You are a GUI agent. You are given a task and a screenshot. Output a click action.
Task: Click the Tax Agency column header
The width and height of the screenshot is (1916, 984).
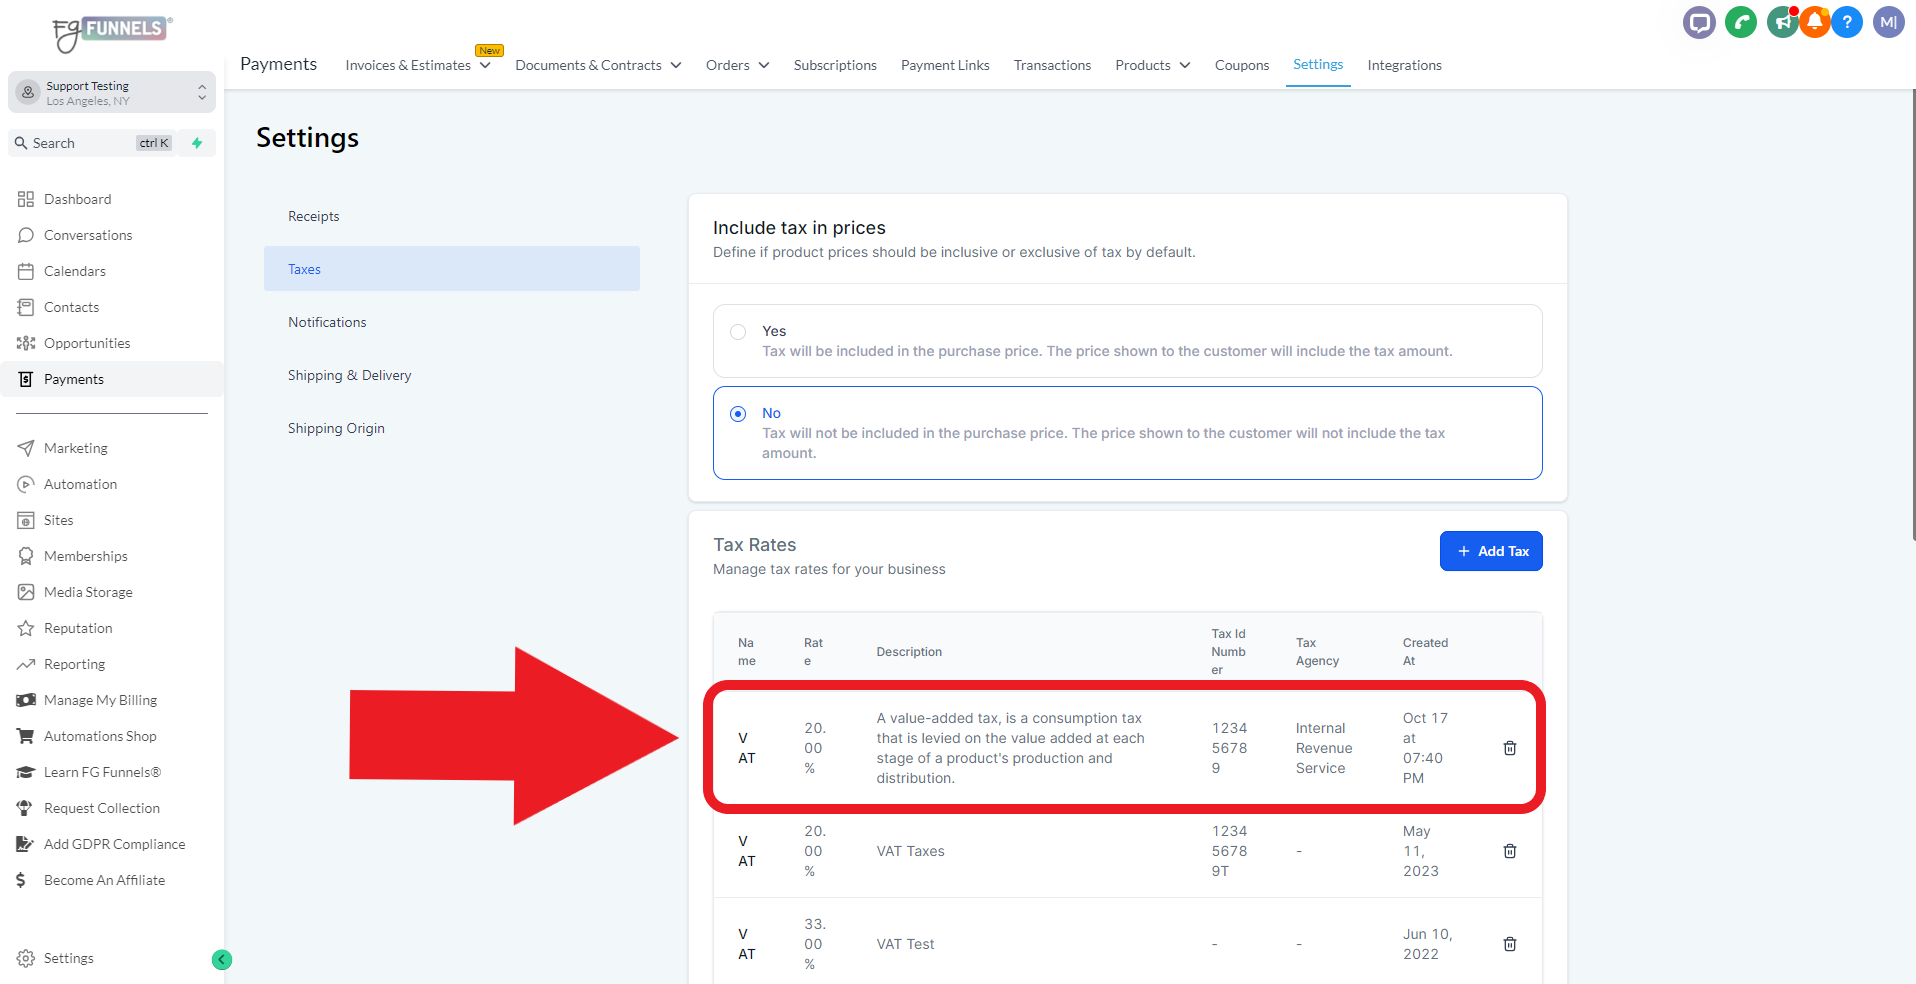tap(1317, 652)
